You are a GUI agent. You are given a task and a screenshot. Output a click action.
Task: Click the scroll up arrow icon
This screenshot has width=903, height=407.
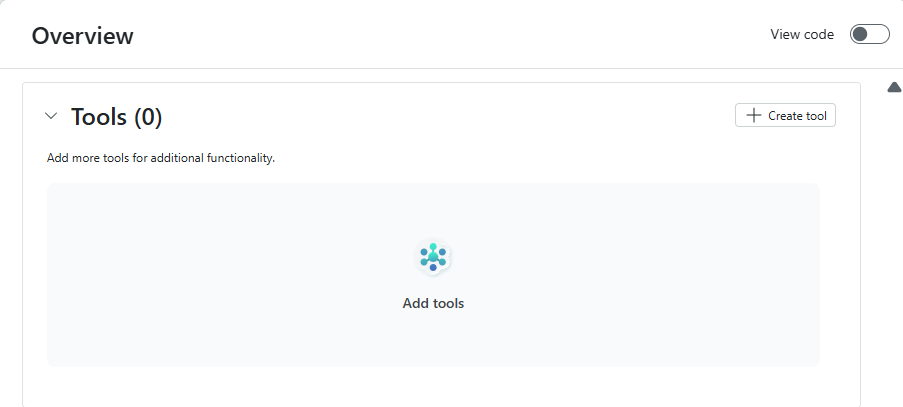point(895,88)
